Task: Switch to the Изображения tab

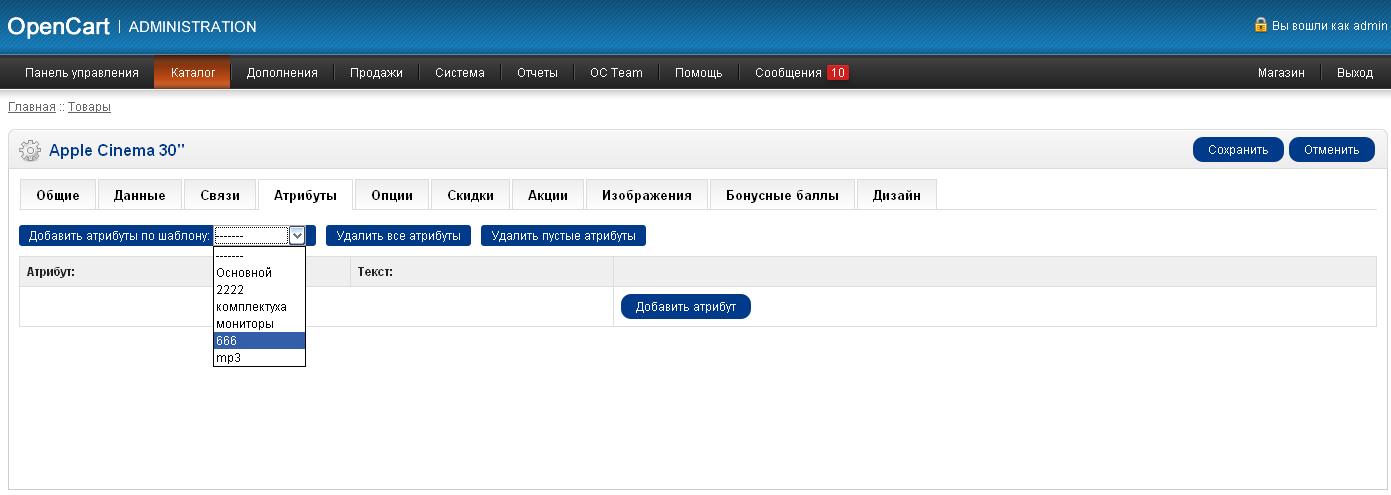Action: pos(647,195)
